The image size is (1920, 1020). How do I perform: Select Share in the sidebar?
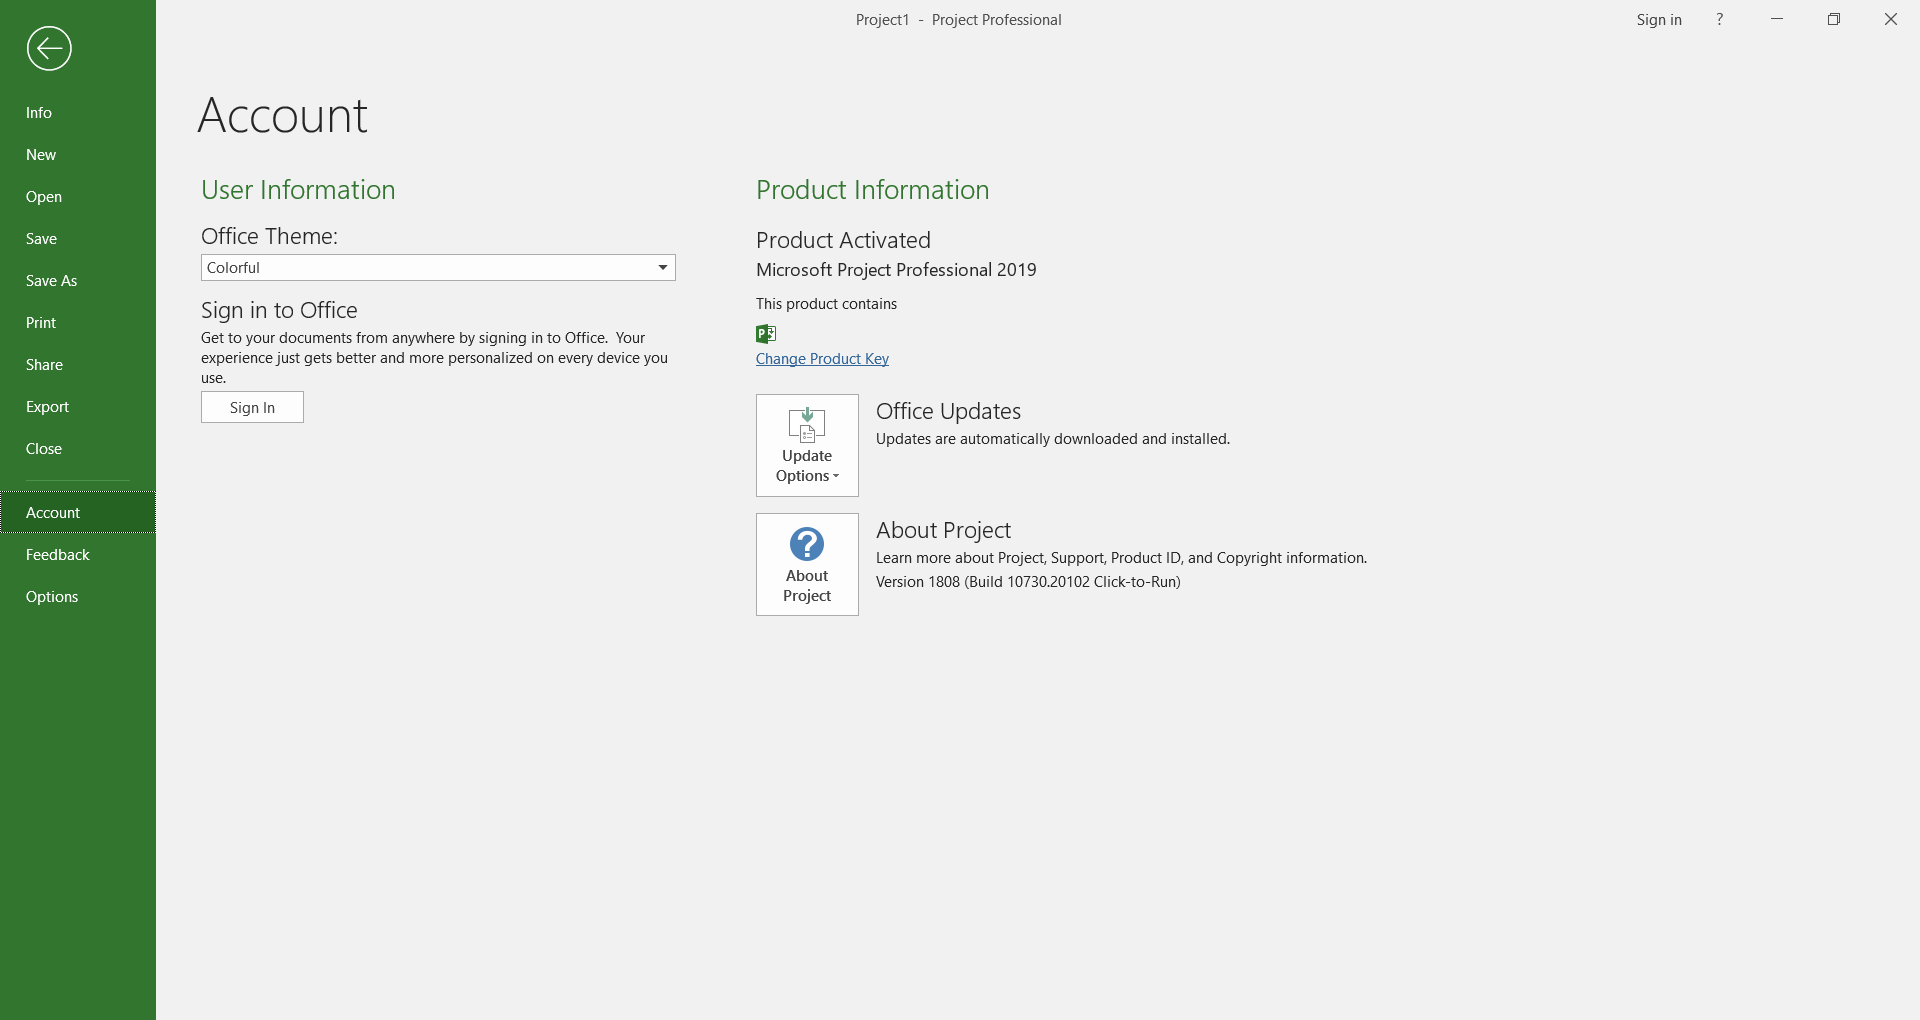pyautogui.click(x=78, y=365)
